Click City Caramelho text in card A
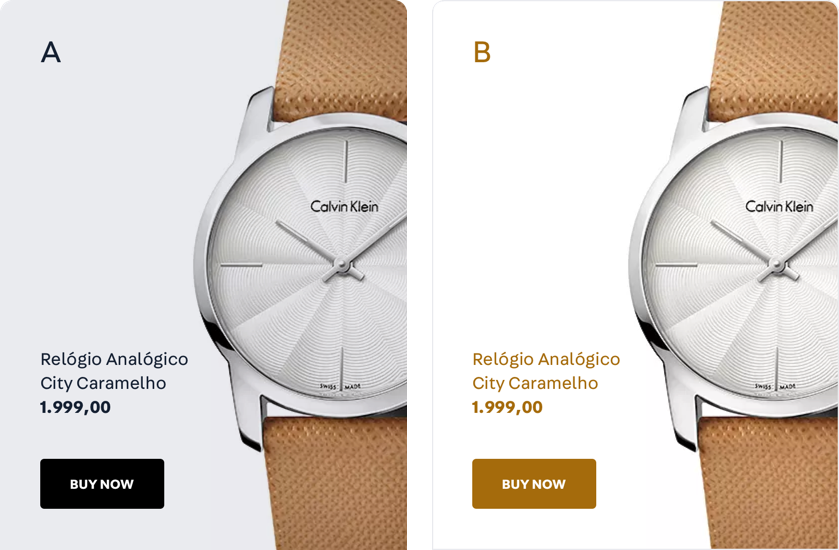This screenshot has height=550, width=839. pos(103,383)
